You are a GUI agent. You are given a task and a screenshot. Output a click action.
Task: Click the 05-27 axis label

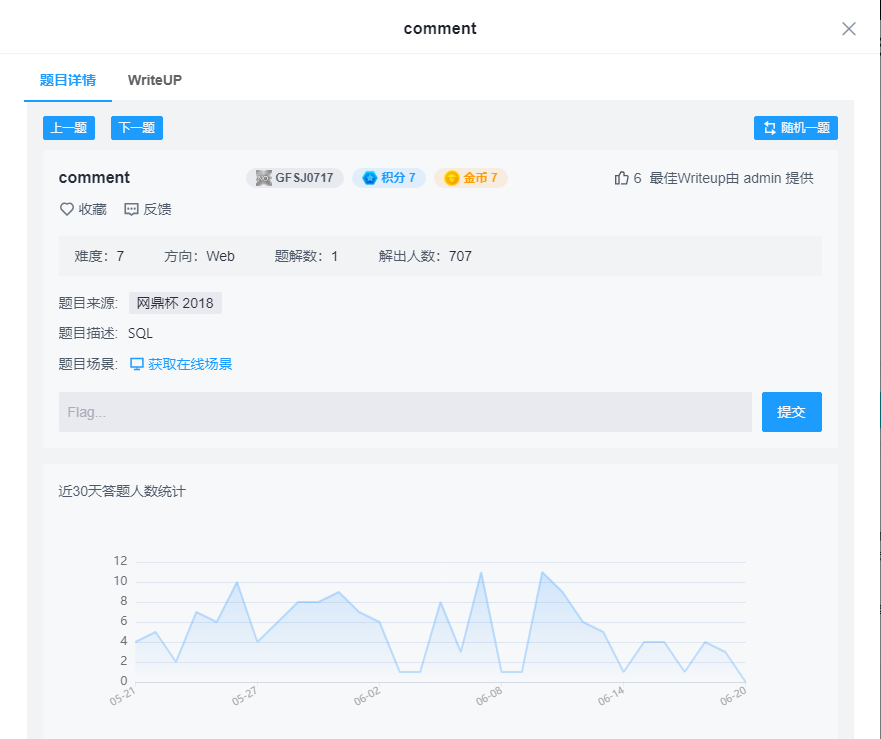(245, 696)
